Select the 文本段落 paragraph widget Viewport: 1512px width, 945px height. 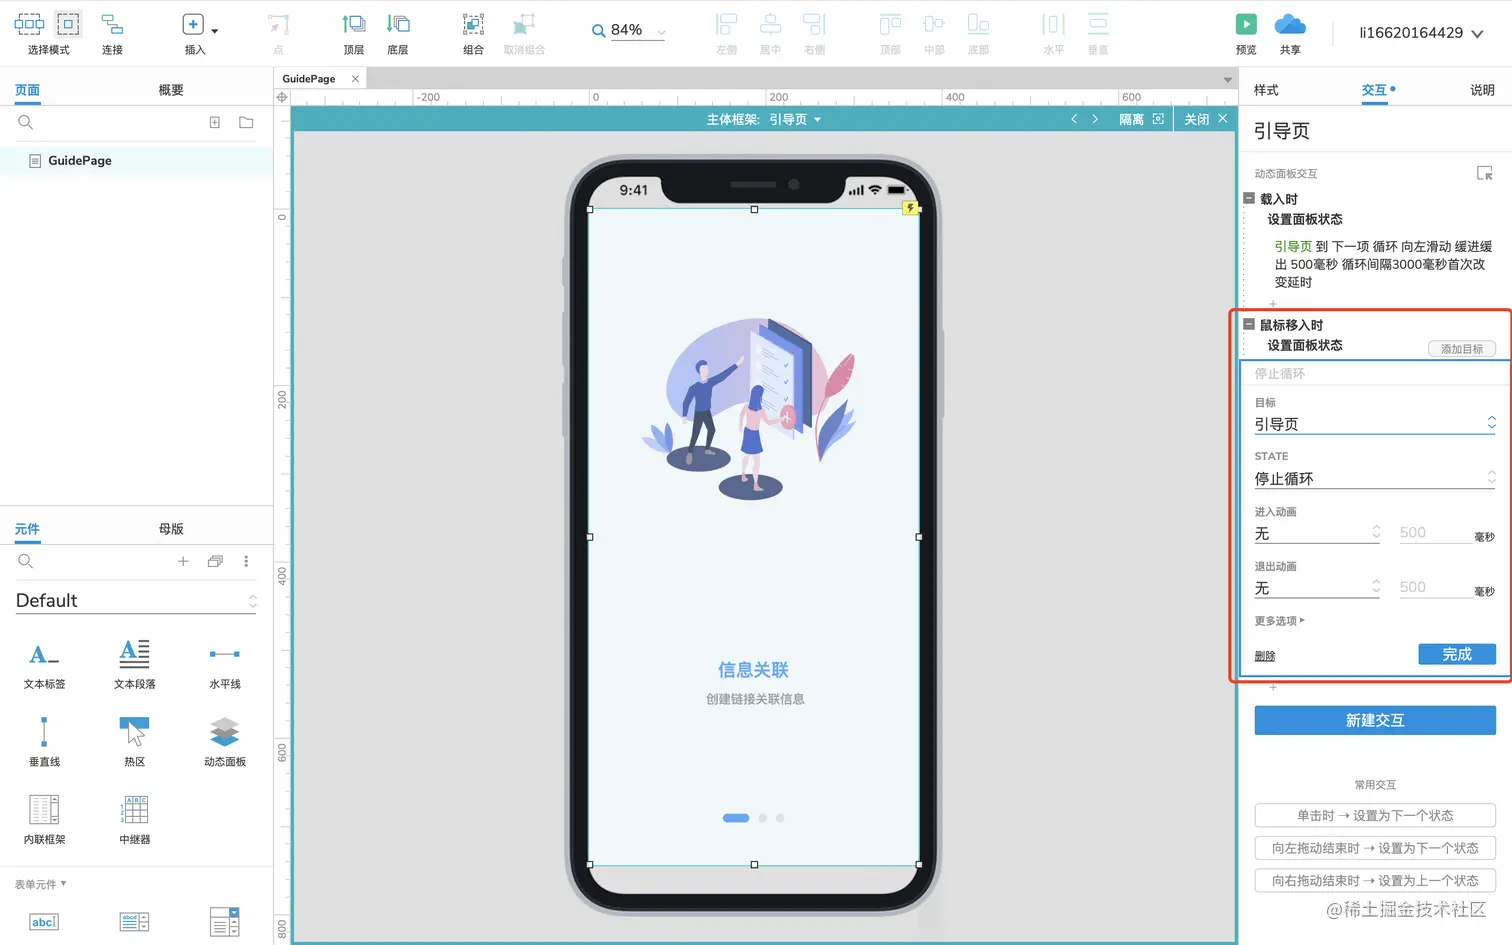134,664
